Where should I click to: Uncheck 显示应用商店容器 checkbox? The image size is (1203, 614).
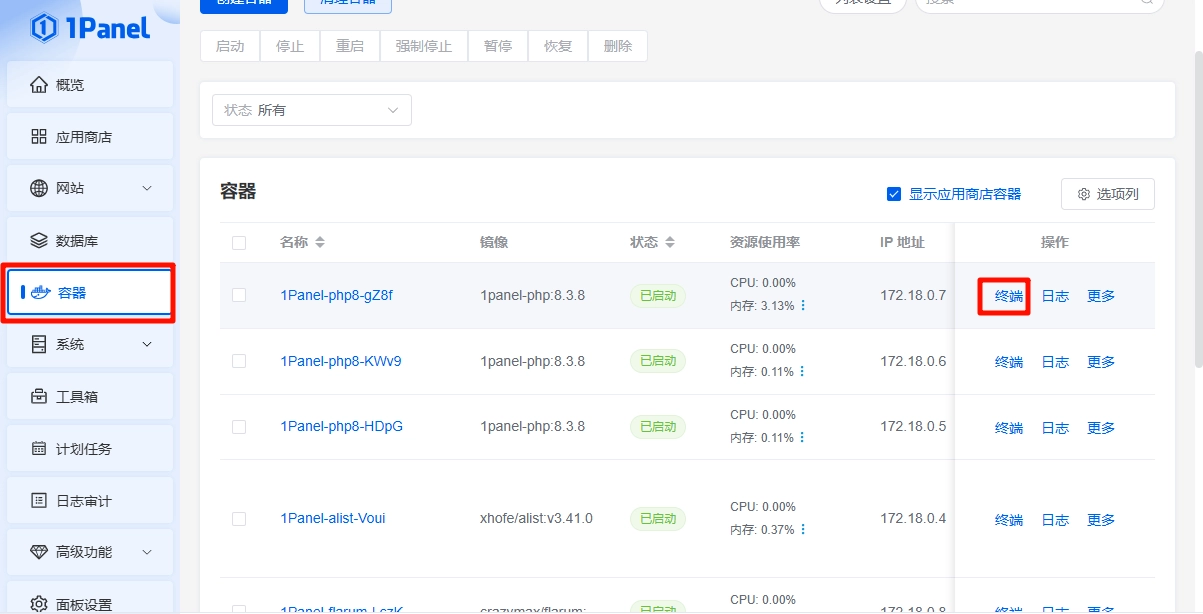click(x=894, y=194)
